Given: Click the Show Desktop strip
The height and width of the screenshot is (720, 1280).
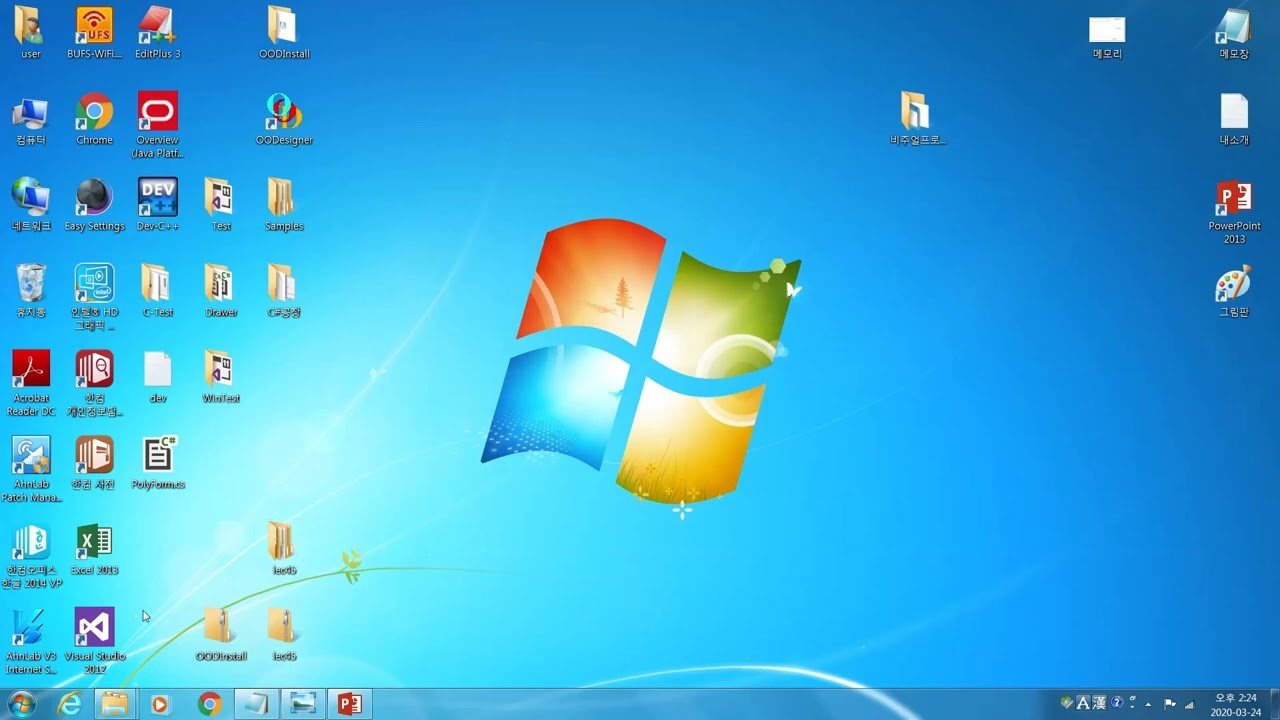Looking at the screenshot, I should point(1273,704).
